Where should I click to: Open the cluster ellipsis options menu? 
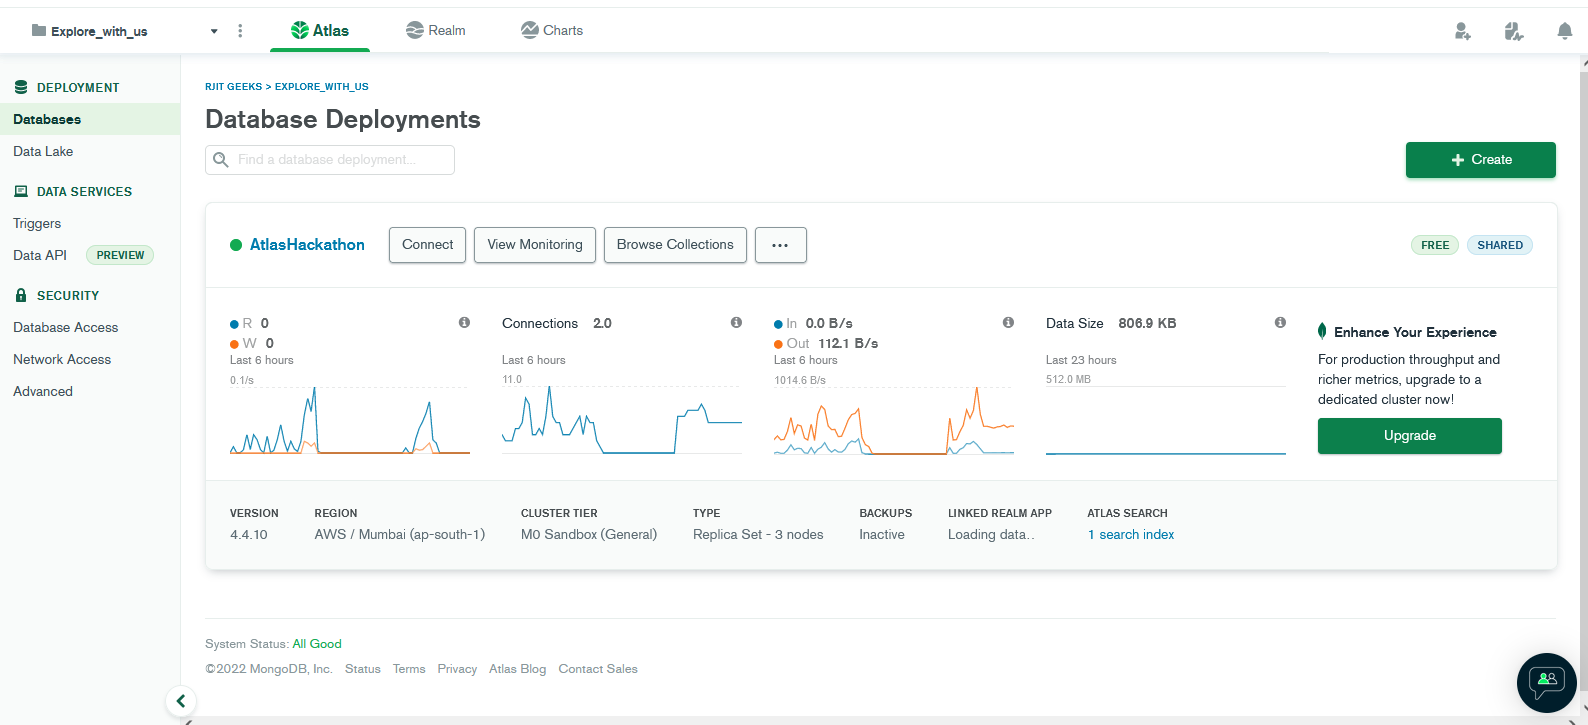pos(781,245)
